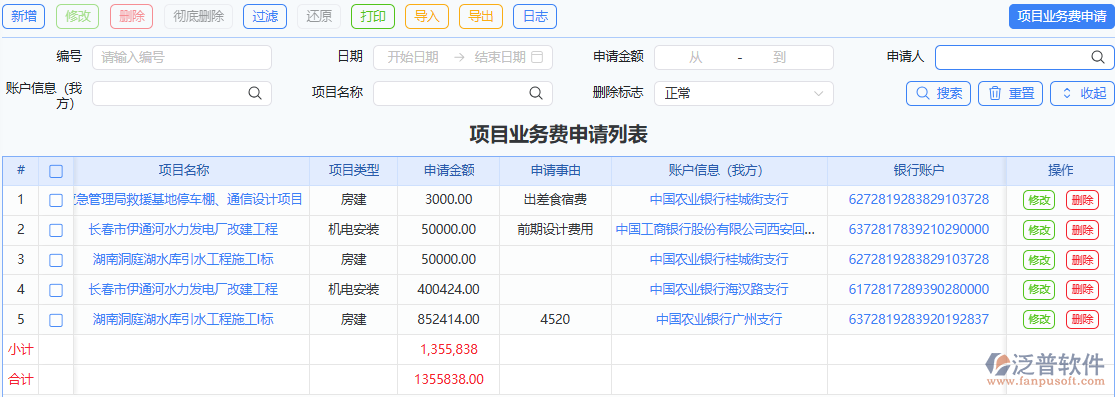
Task: Click 修改 in row 2 operations
Action: coord(1039,231)
